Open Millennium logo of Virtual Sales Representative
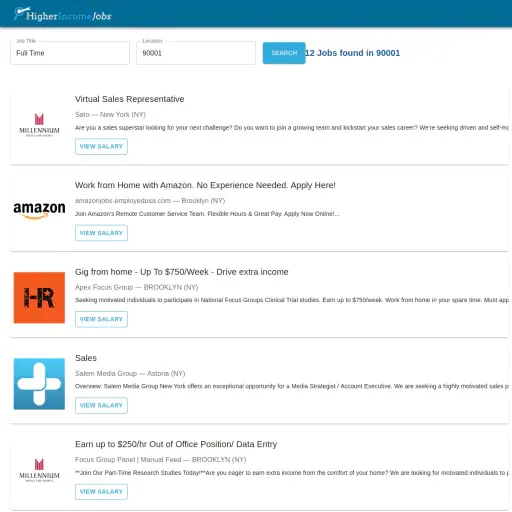The width and height of the screenshot is (512, 512). pos(39,125)
